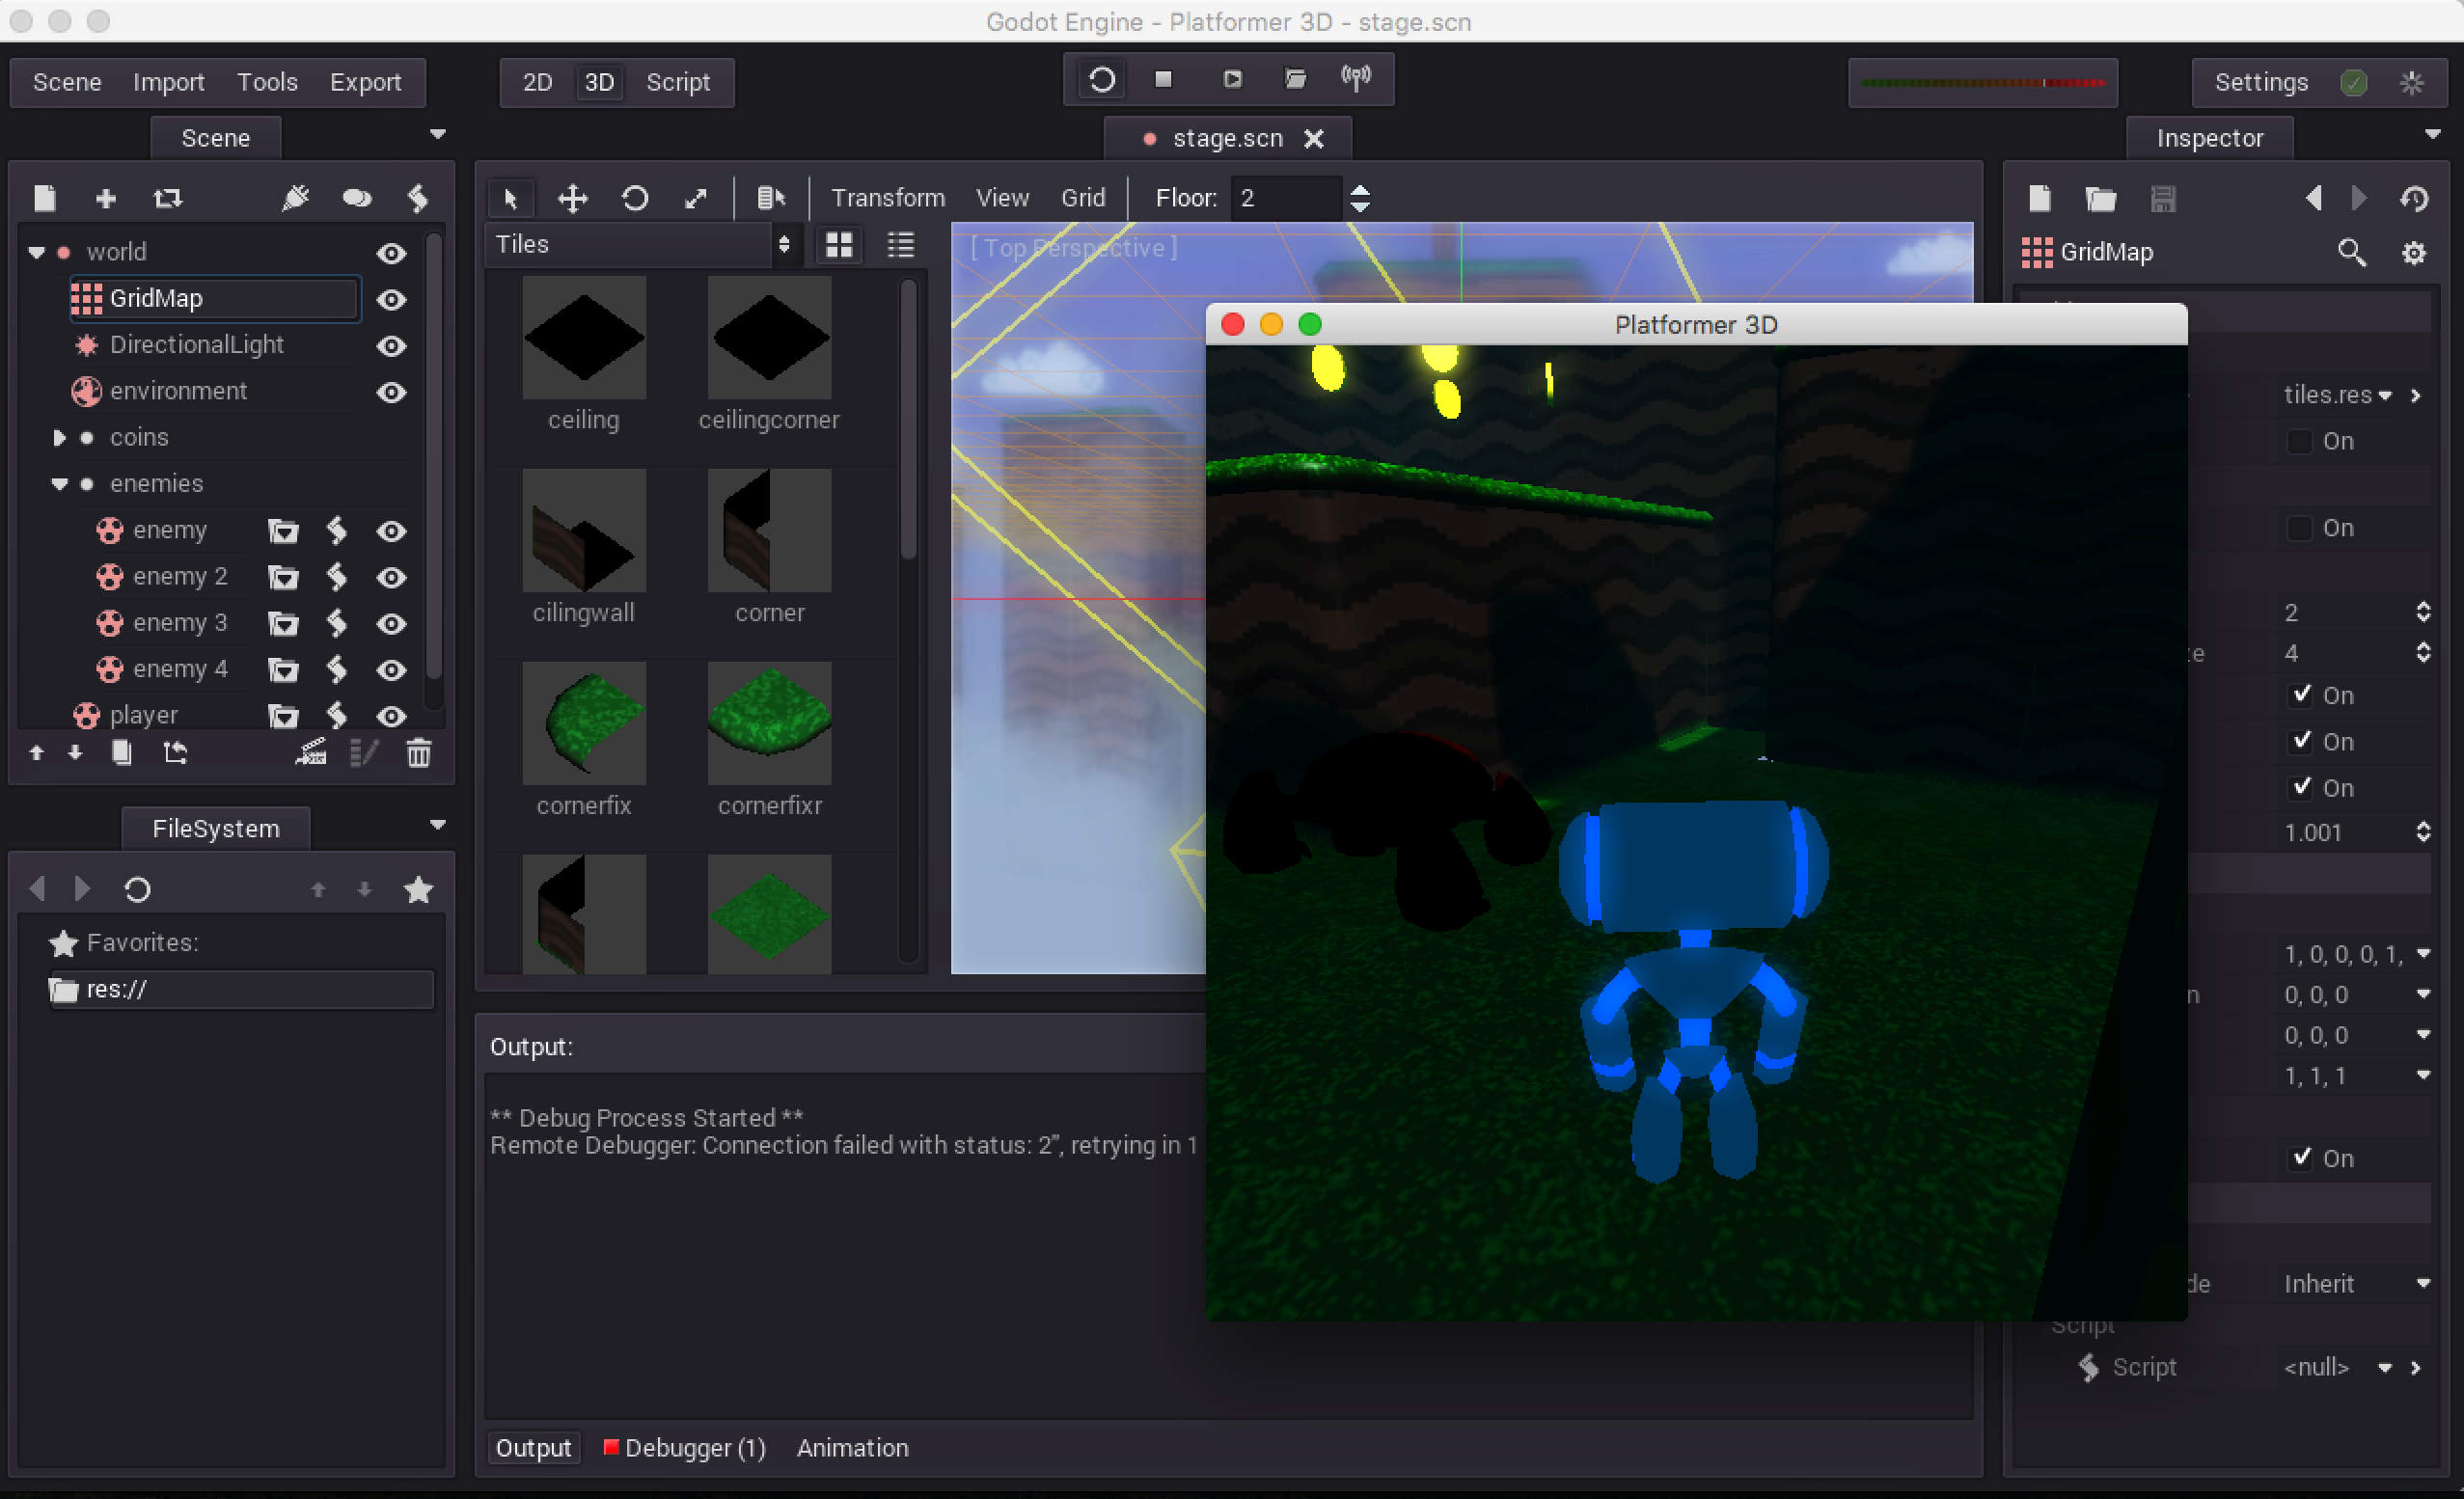Click the favorite star in FileSystem

click(x=419, y=889)
